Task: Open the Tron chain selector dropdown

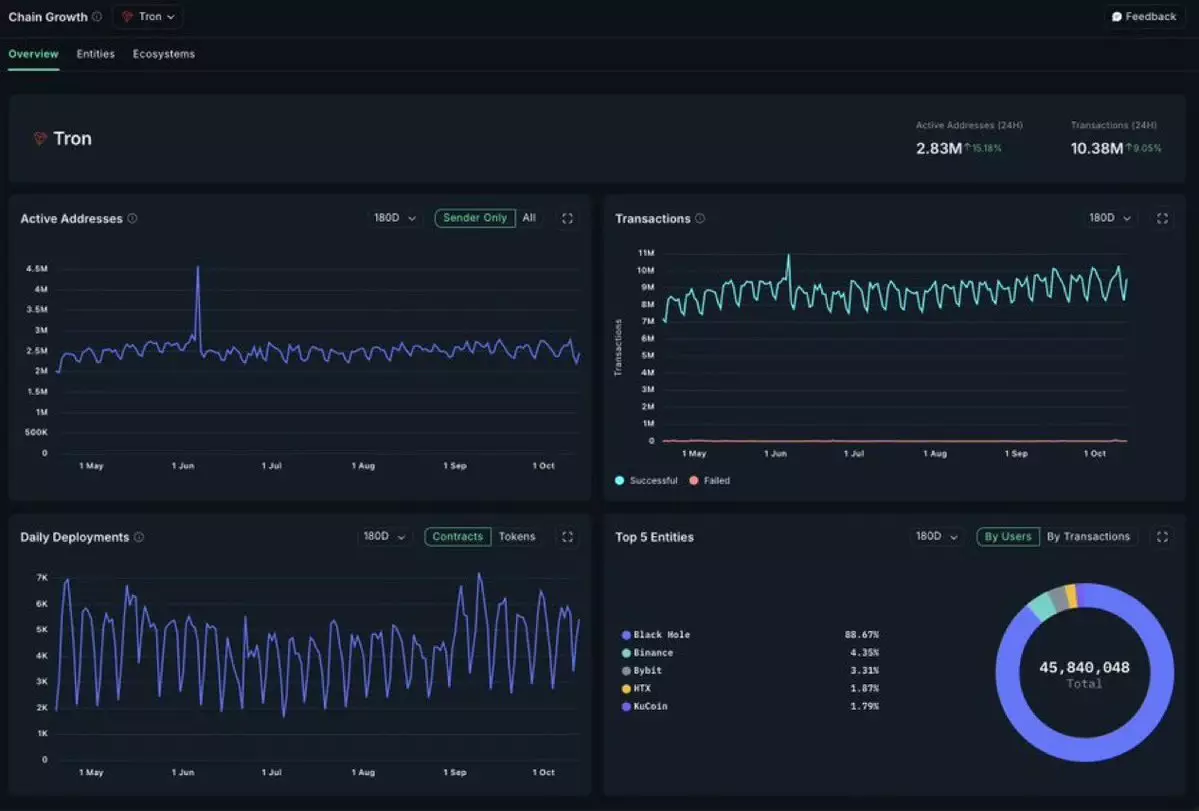Action: point(148,17)
